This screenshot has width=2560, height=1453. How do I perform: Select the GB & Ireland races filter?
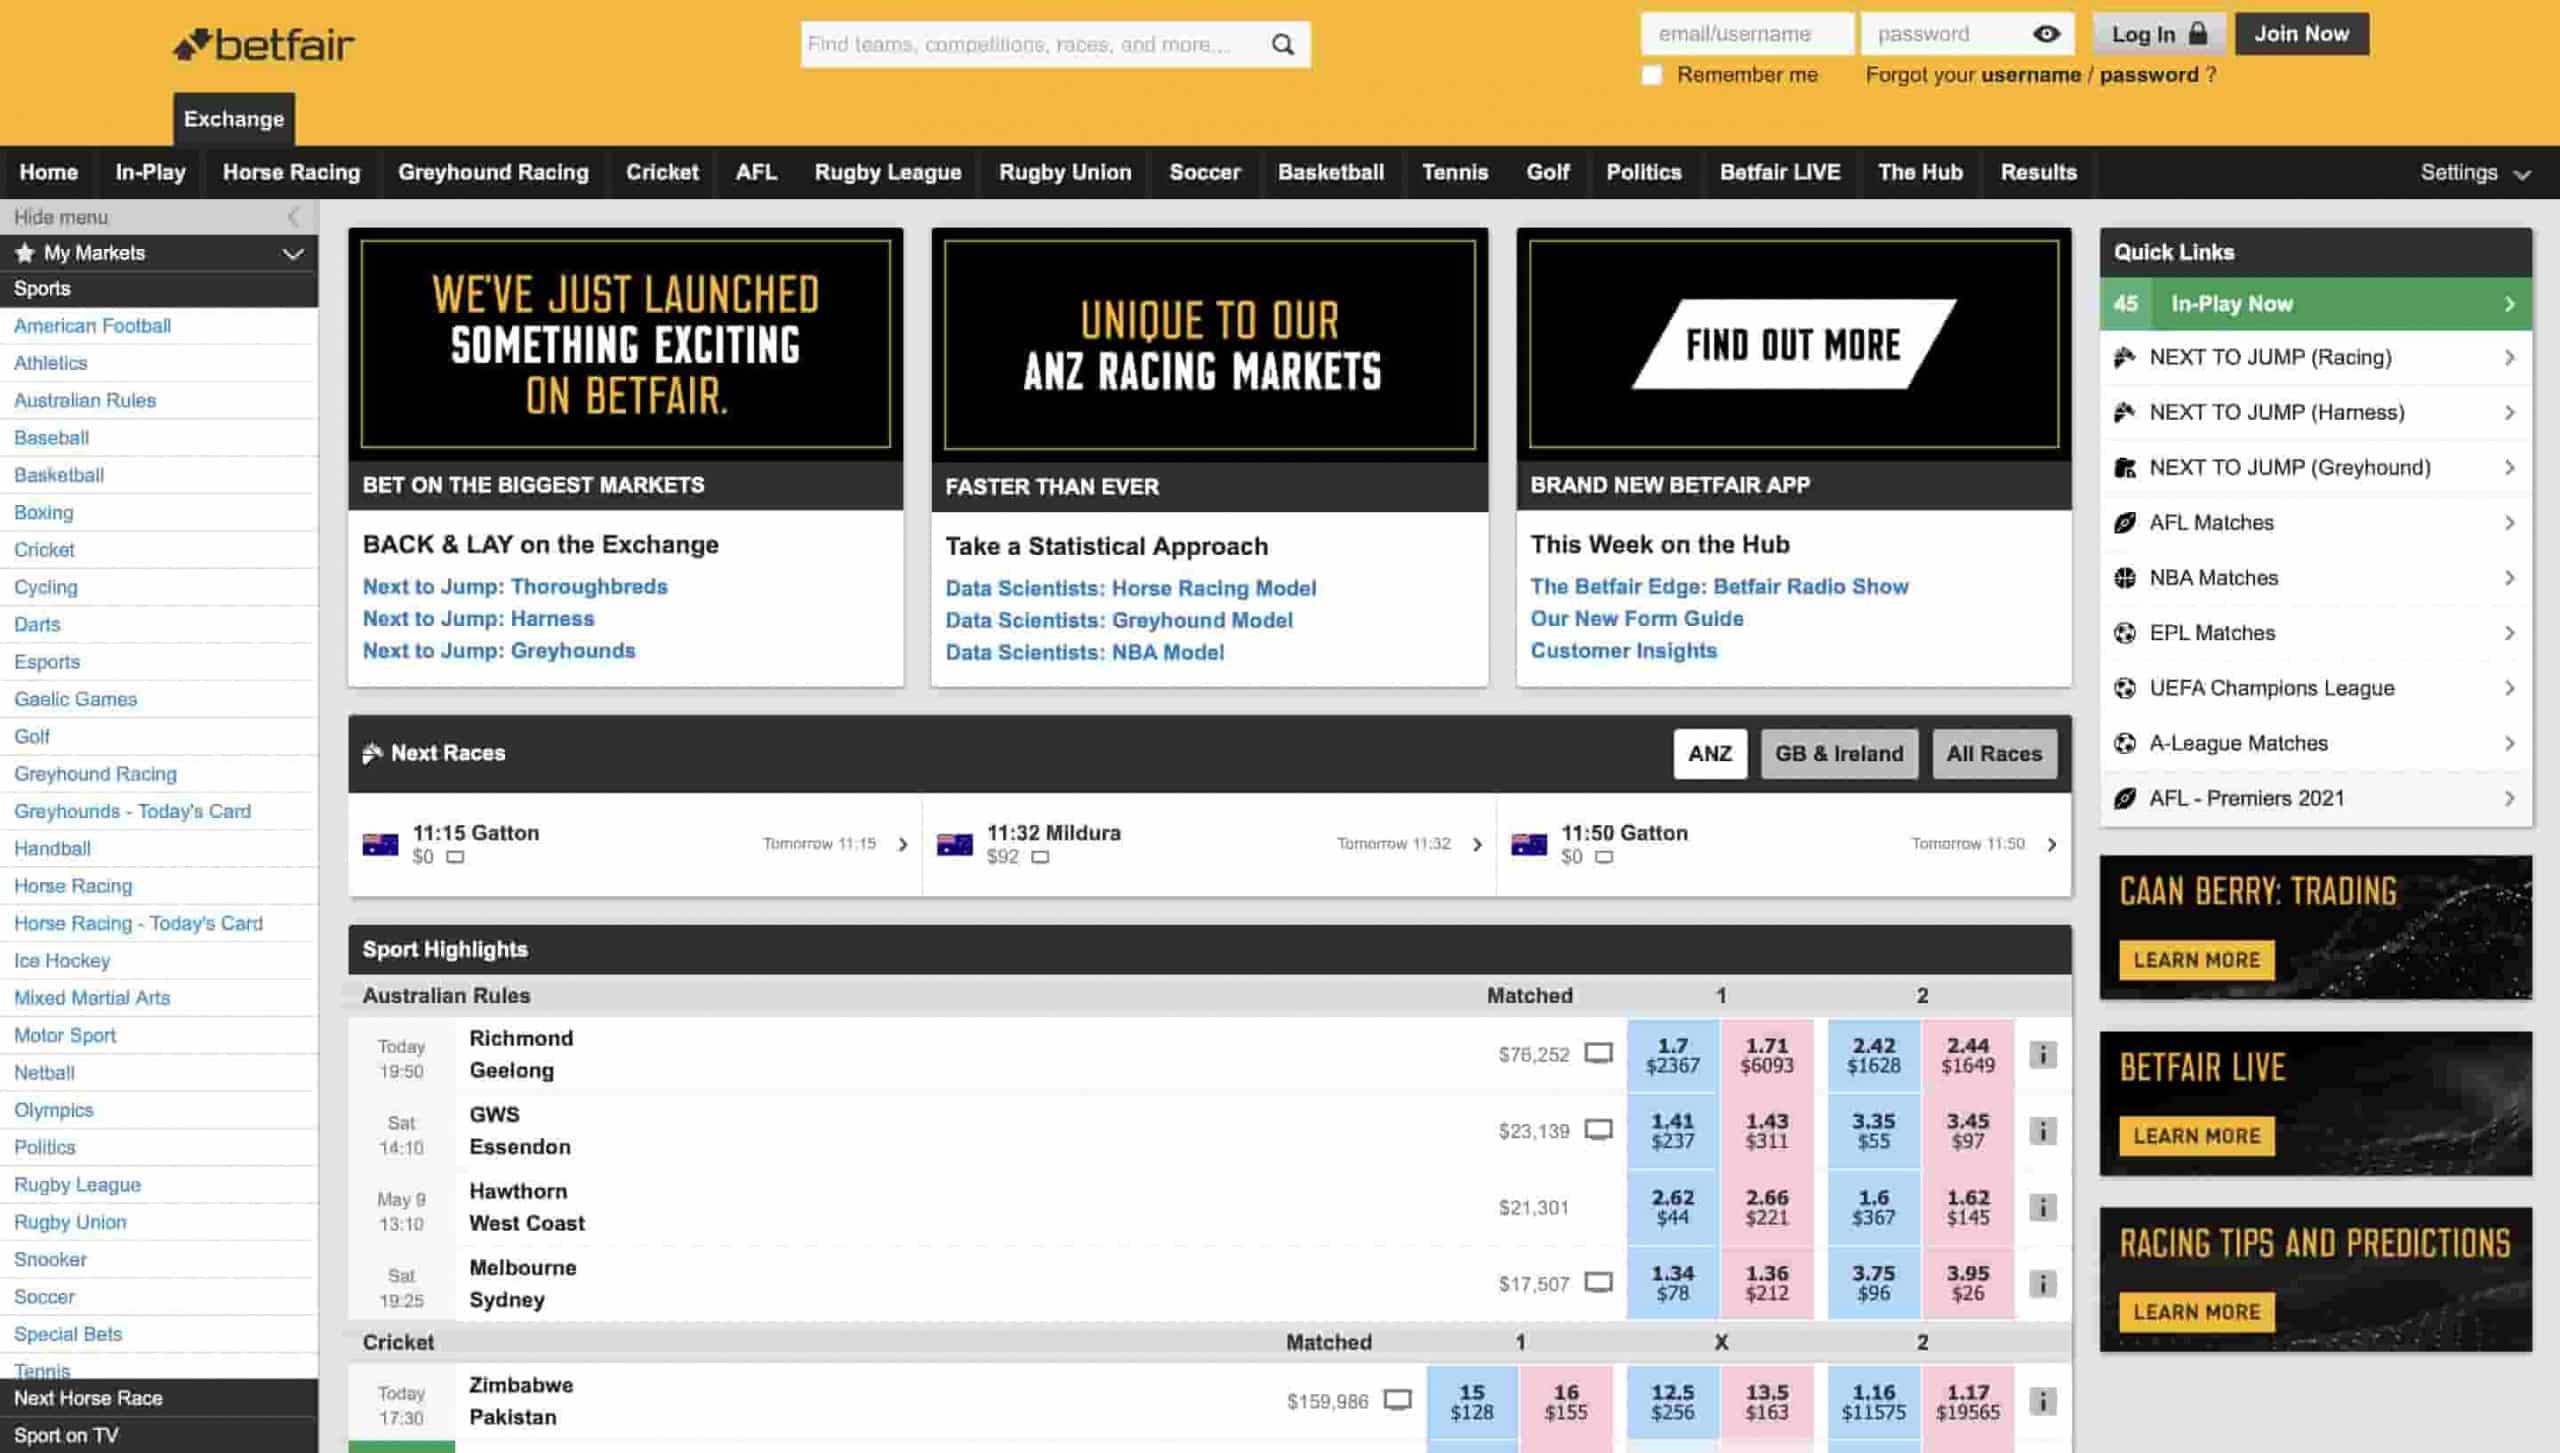click(x=1839, y=754)
